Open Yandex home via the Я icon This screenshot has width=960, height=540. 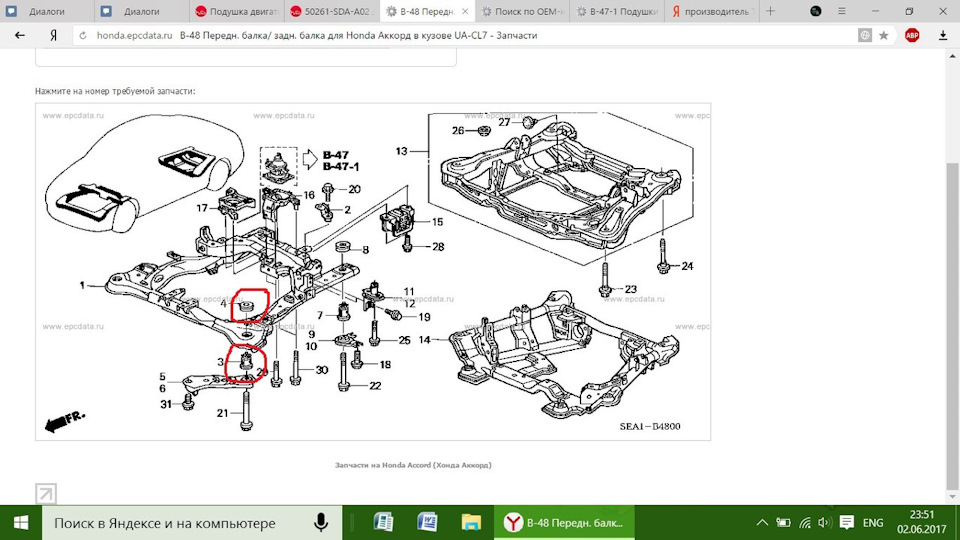click(53, 36)
